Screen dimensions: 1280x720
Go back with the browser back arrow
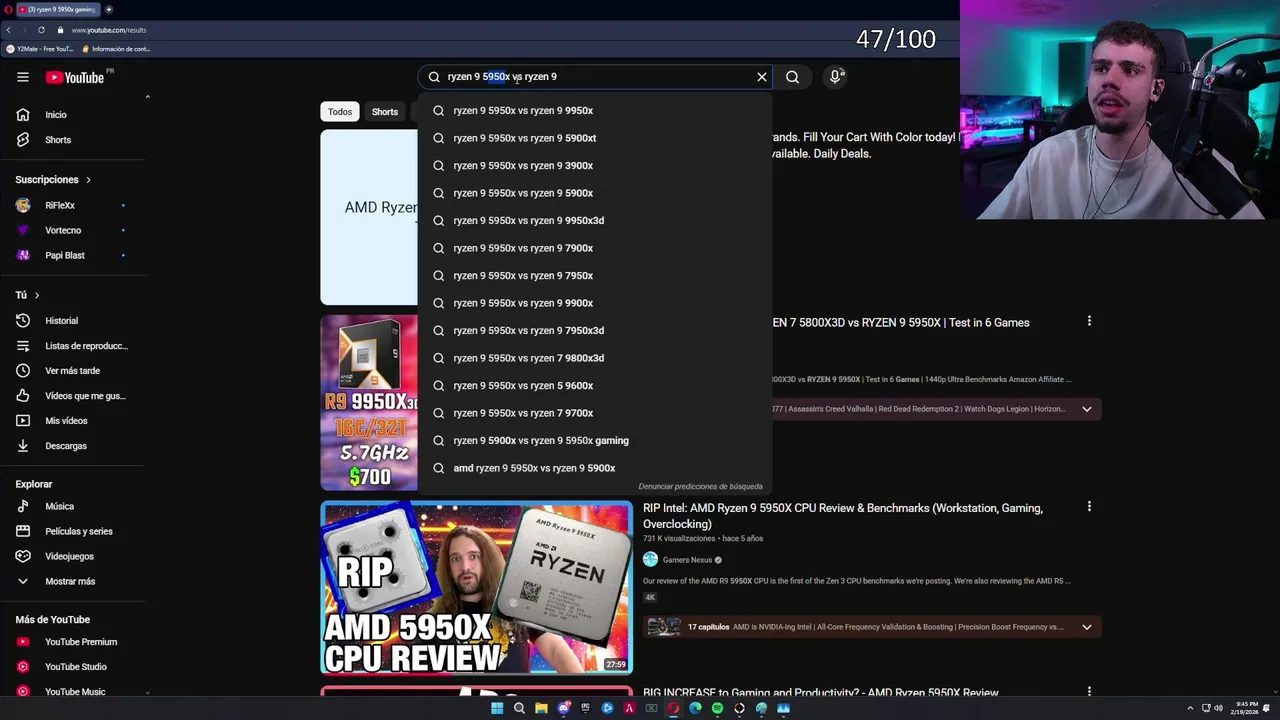point(8,30)
